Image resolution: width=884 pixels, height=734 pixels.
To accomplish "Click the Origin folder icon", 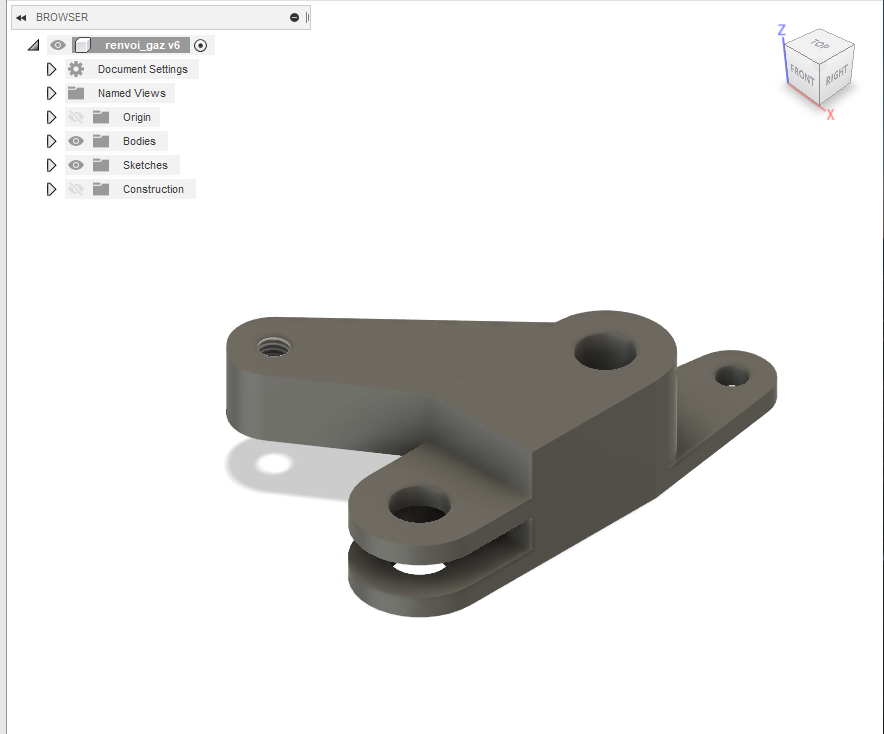I will [101, 117].
